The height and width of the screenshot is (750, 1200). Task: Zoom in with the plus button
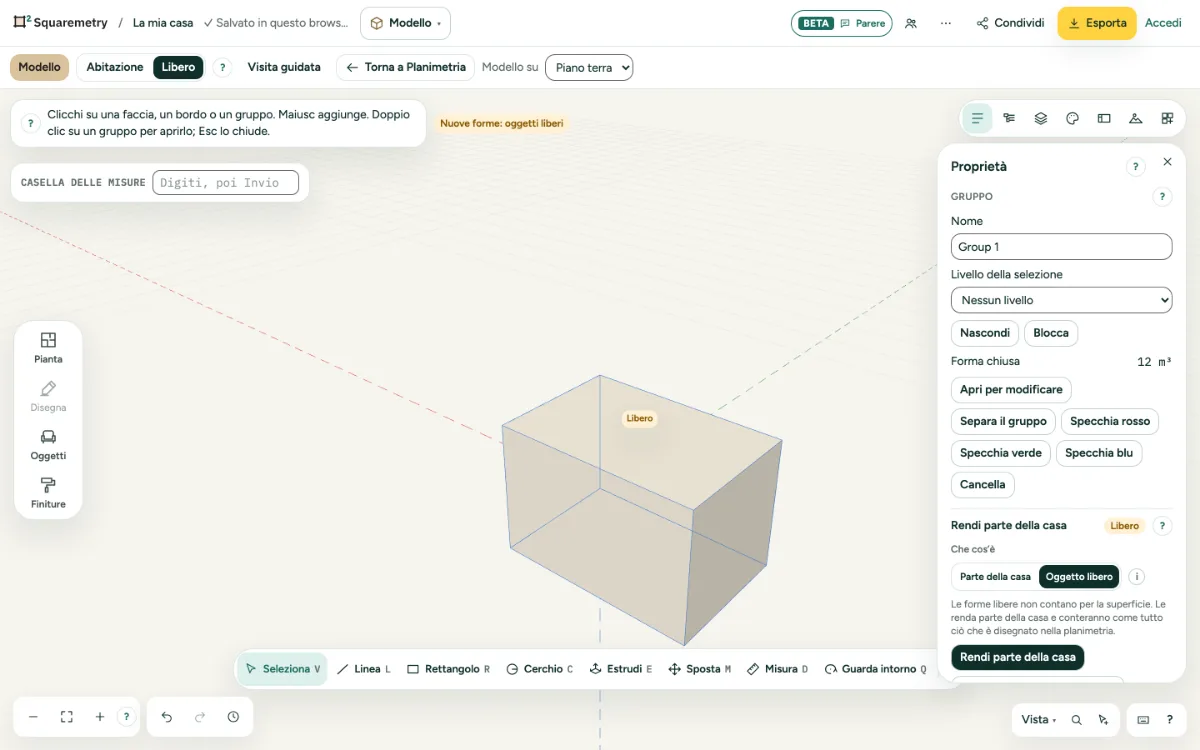tap(100, 717)
